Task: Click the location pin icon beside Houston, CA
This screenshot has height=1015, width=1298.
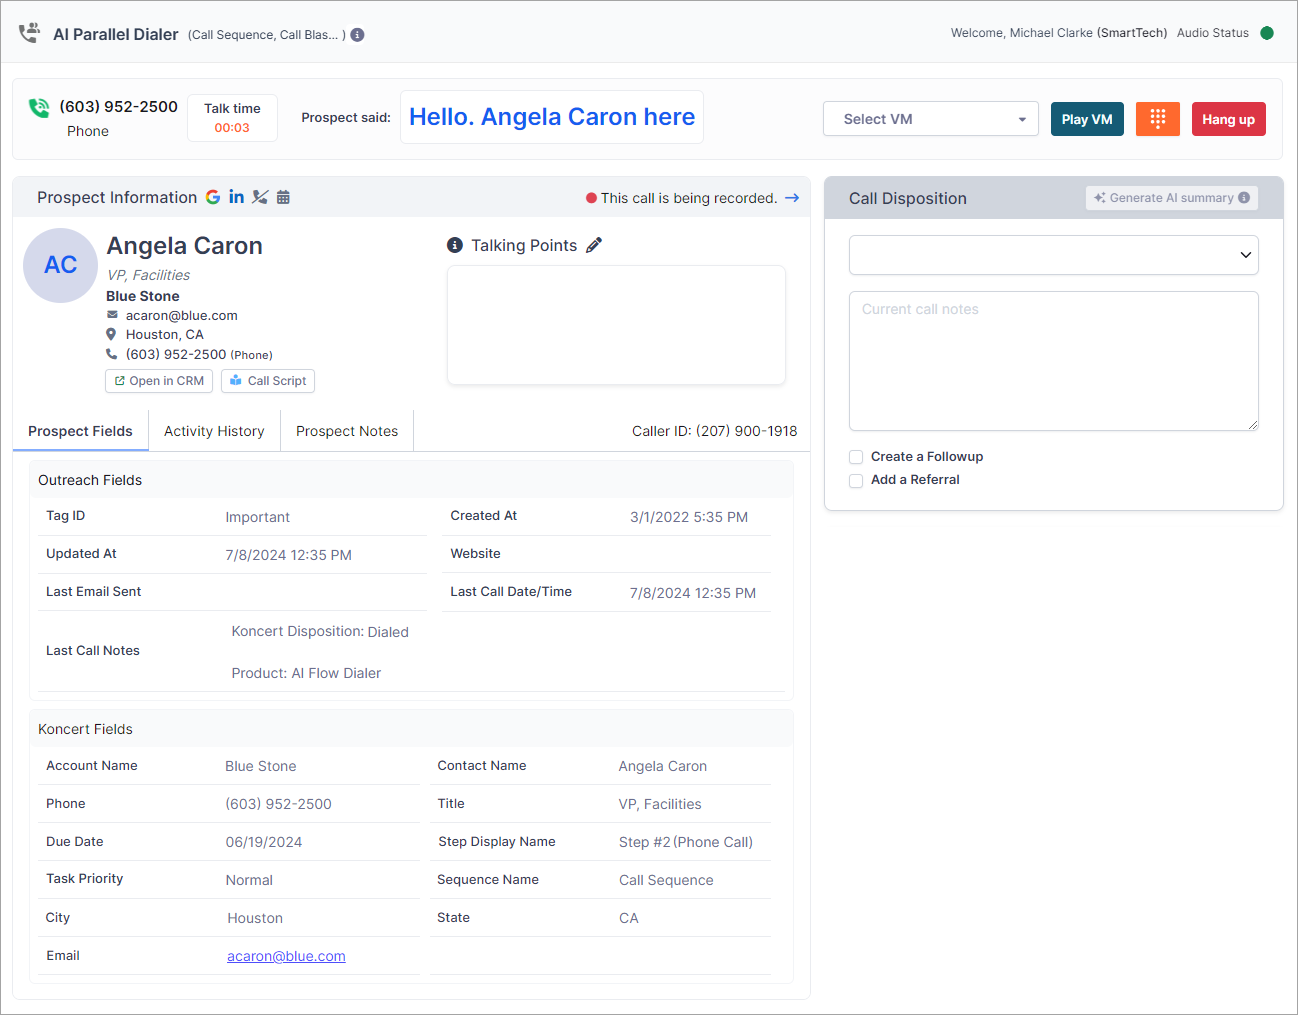Action: click(x=111, y=334)
